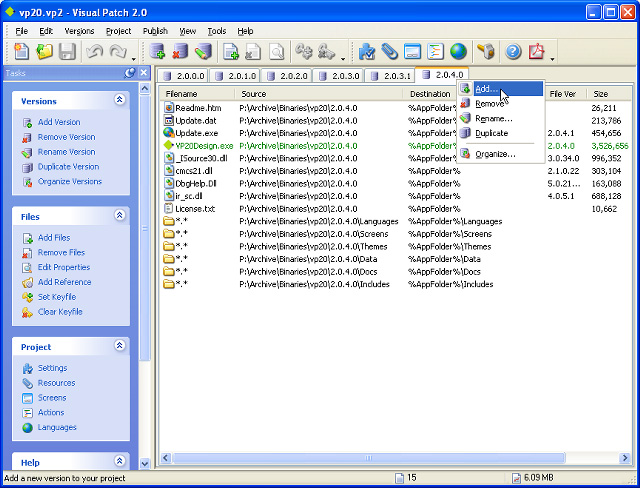Click the Resources paperclip toolbar icon
This screenshot has height=488, width=640.
(389, 52)
